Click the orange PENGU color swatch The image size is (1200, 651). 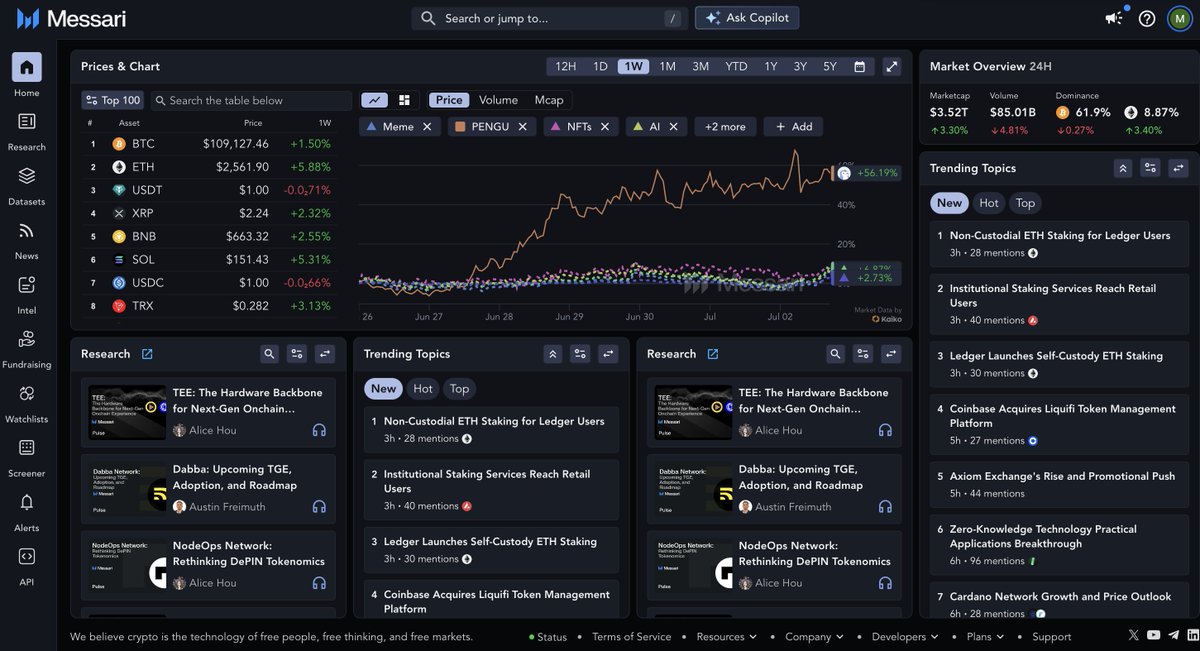coord(460,127)
